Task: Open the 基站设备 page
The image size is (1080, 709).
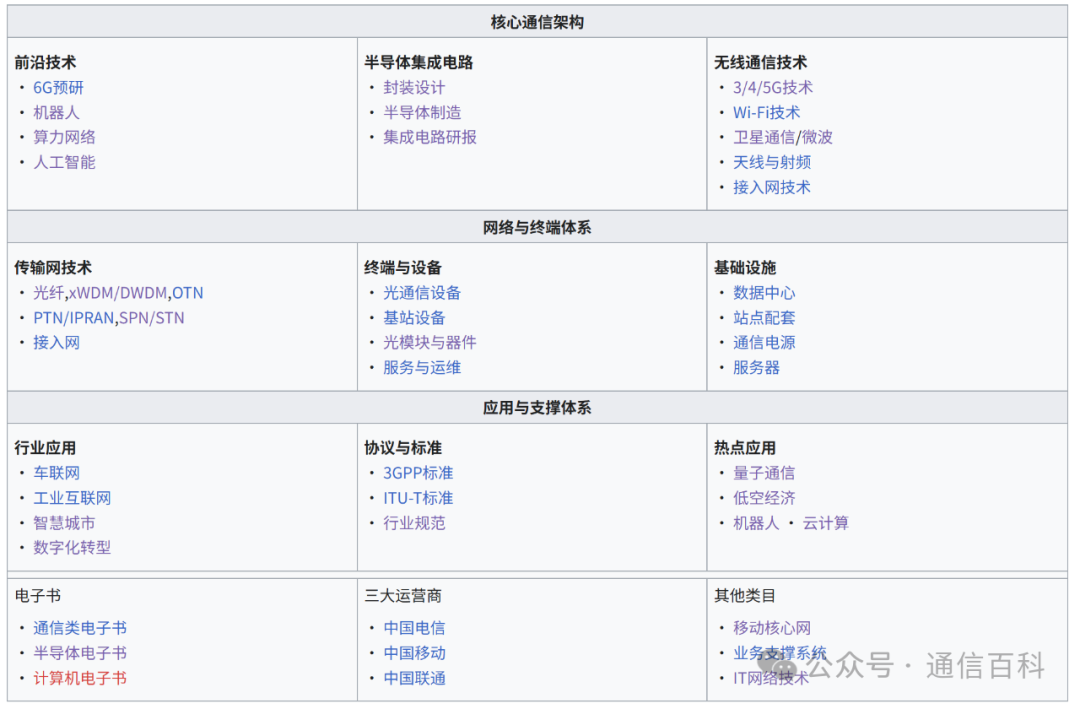Action: (x=414, y=318)
